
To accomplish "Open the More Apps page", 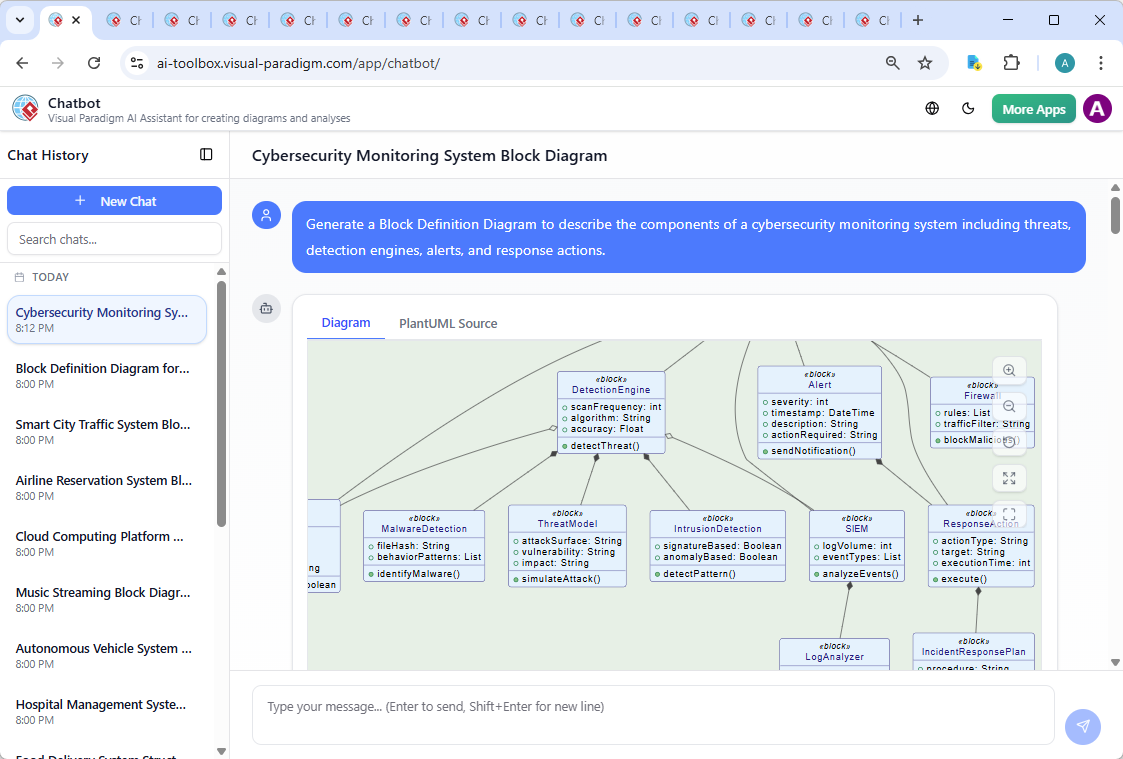I will tap(1033, 108).
